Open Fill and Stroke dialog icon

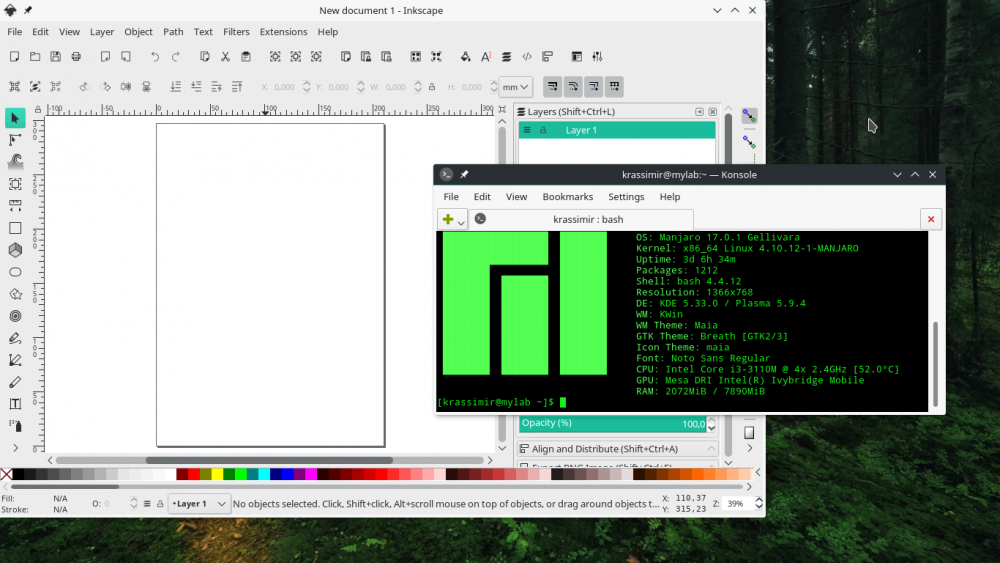point(466,57)
